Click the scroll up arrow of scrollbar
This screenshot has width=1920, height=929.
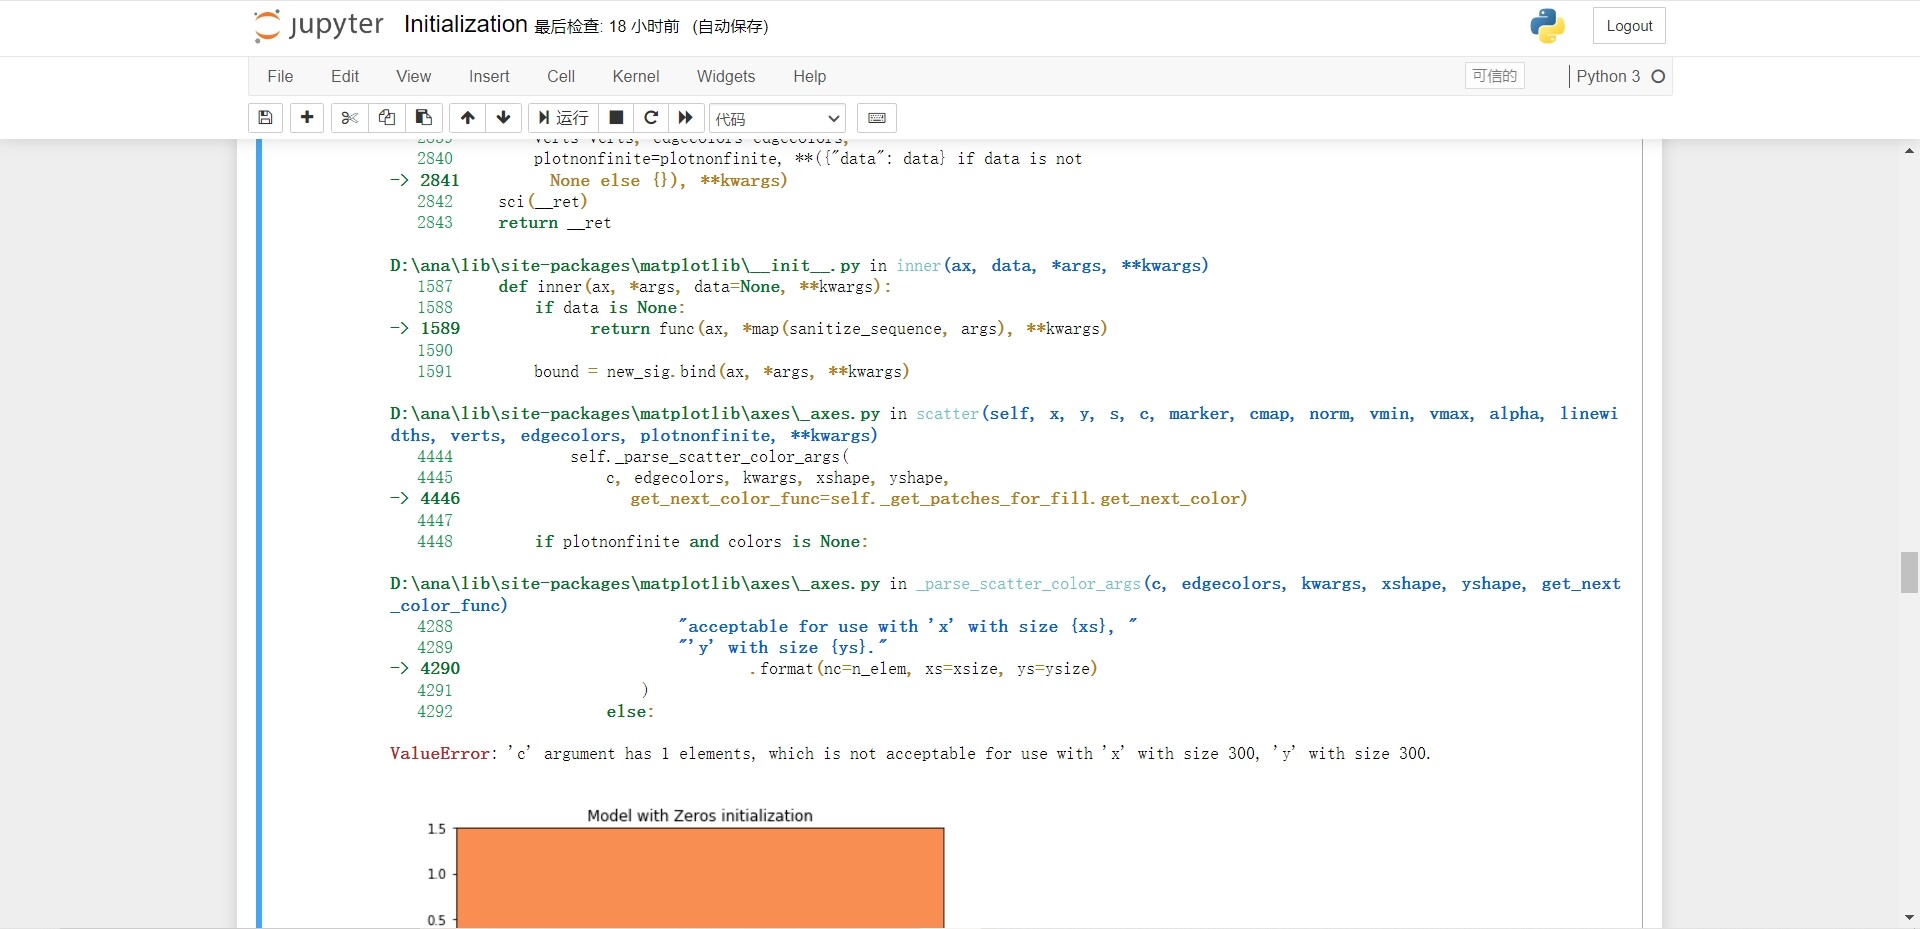coord(1909,151)
